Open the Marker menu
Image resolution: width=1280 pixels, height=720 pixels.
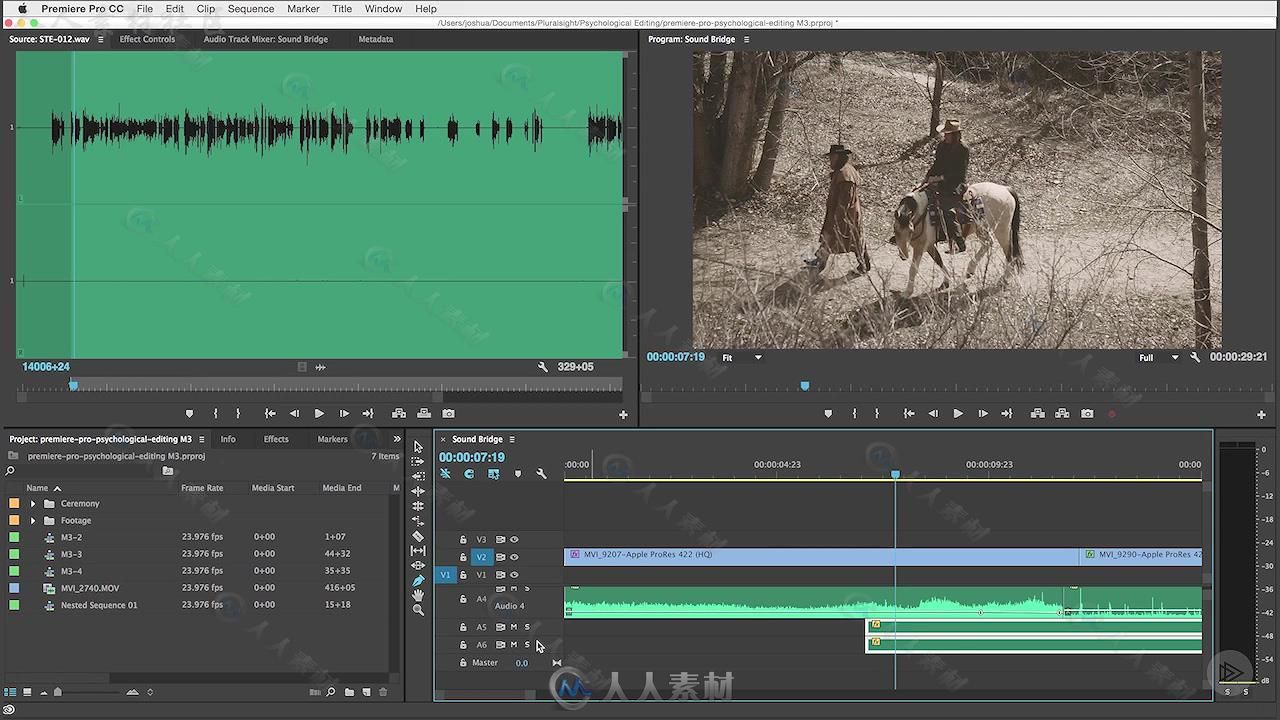pyautogui.click(x=303, y=9)
